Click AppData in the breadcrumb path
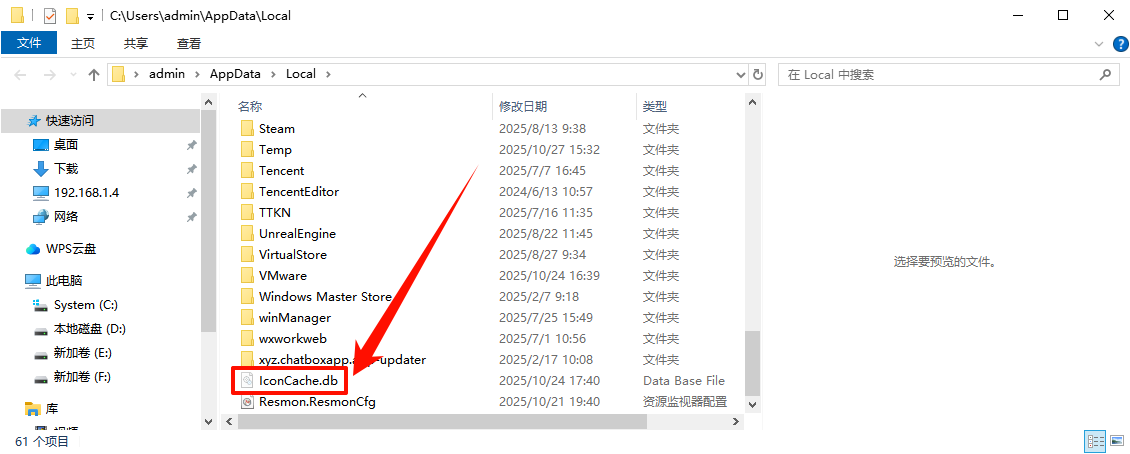 point(236,74)
